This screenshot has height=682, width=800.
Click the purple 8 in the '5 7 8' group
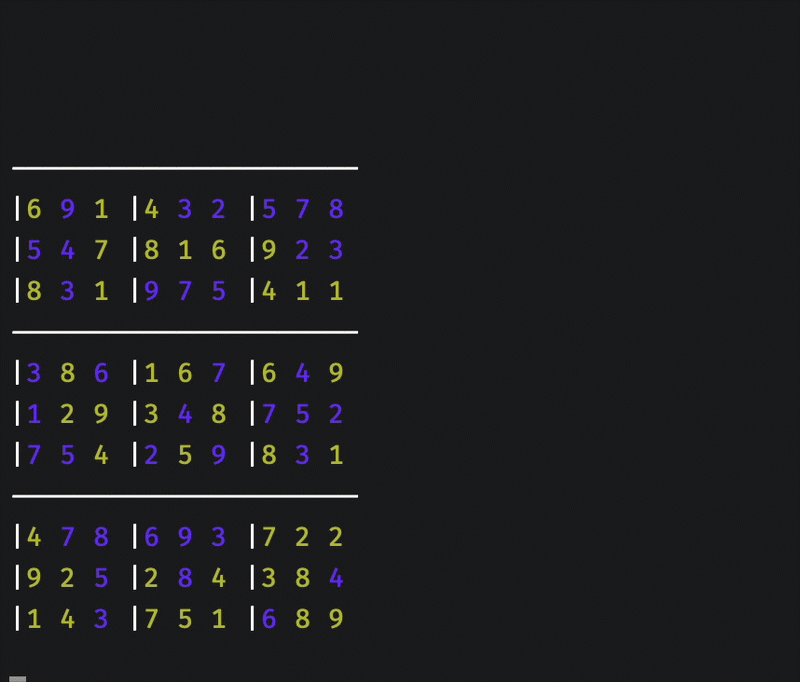(336, 209)
